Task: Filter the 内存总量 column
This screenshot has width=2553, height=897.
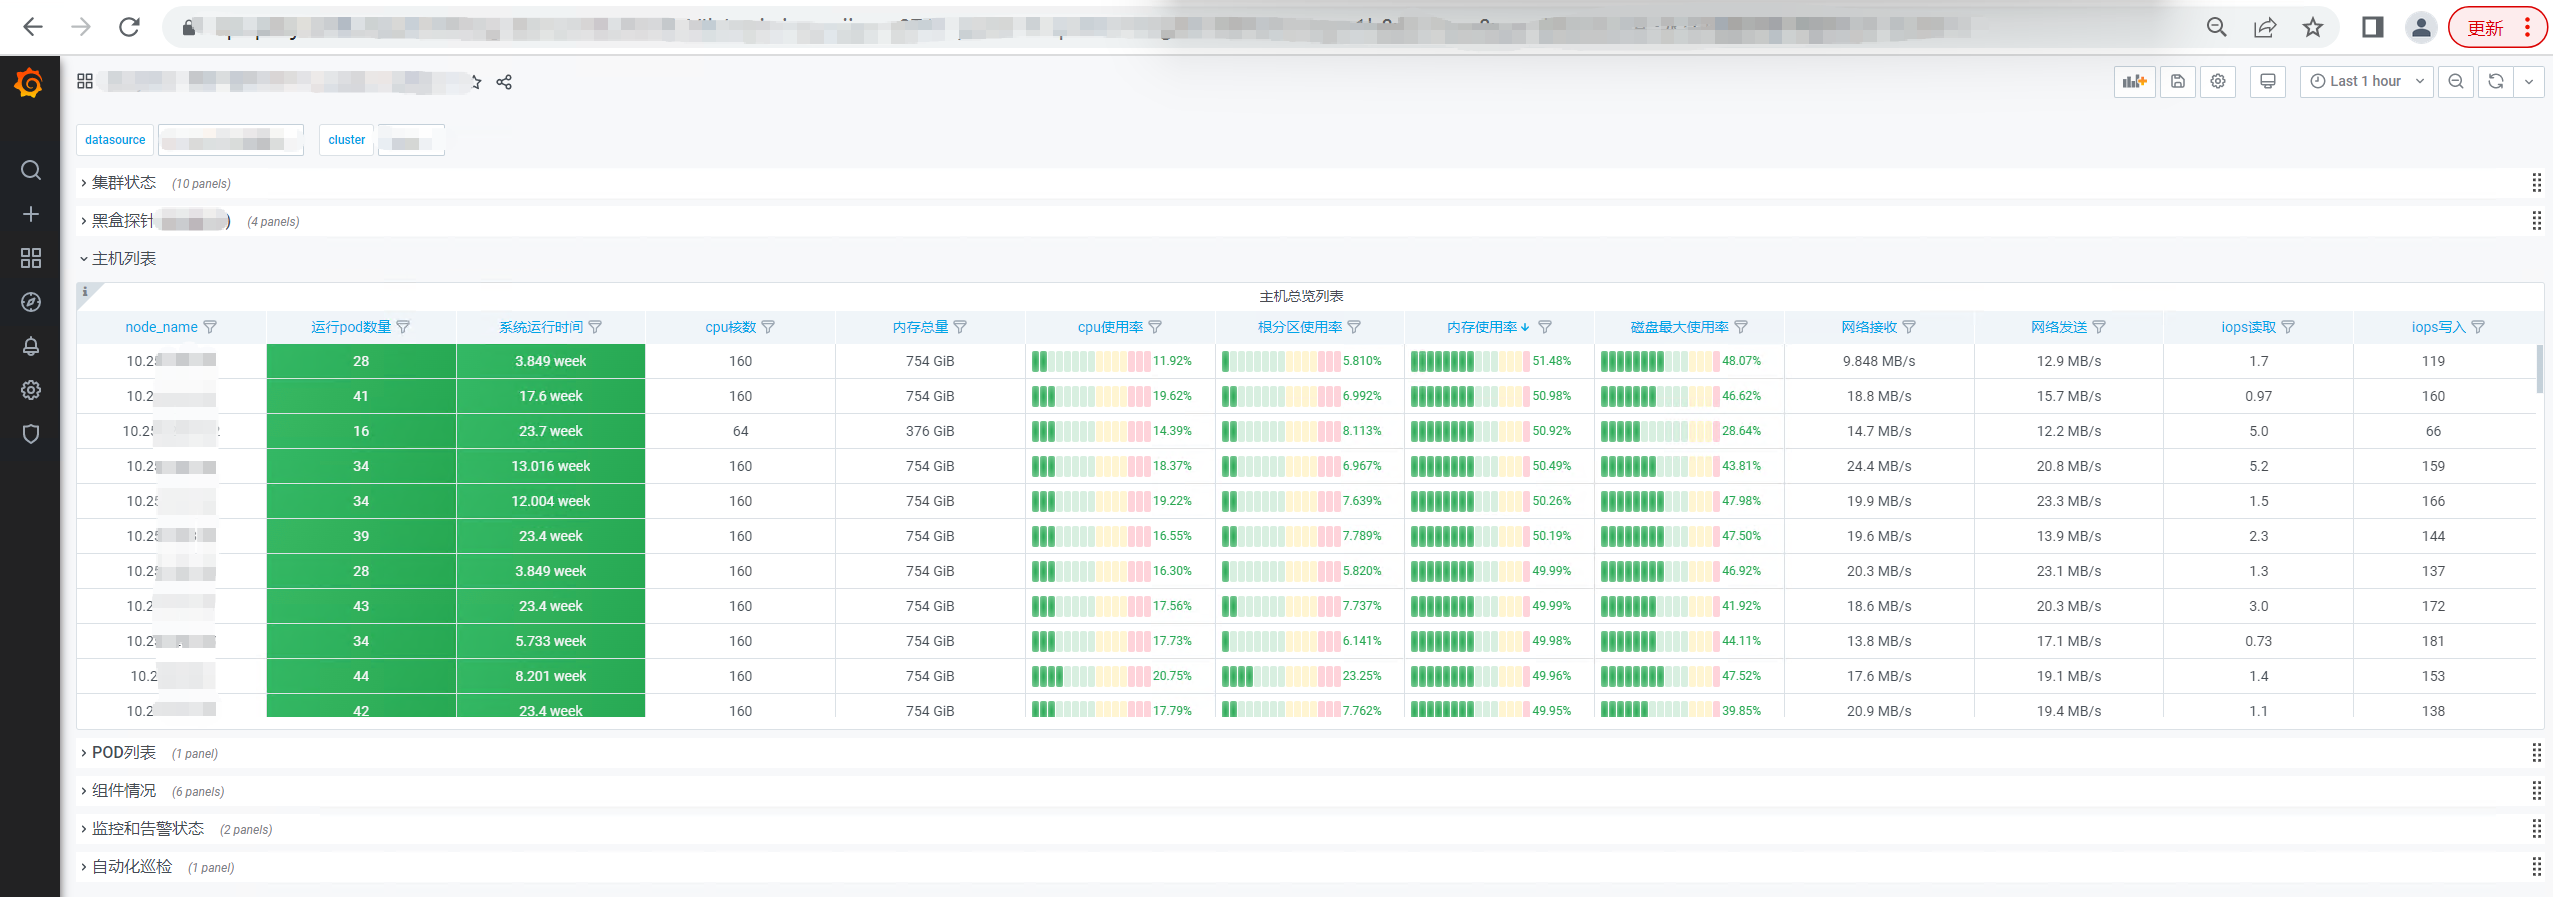Action: pos(960,327)
